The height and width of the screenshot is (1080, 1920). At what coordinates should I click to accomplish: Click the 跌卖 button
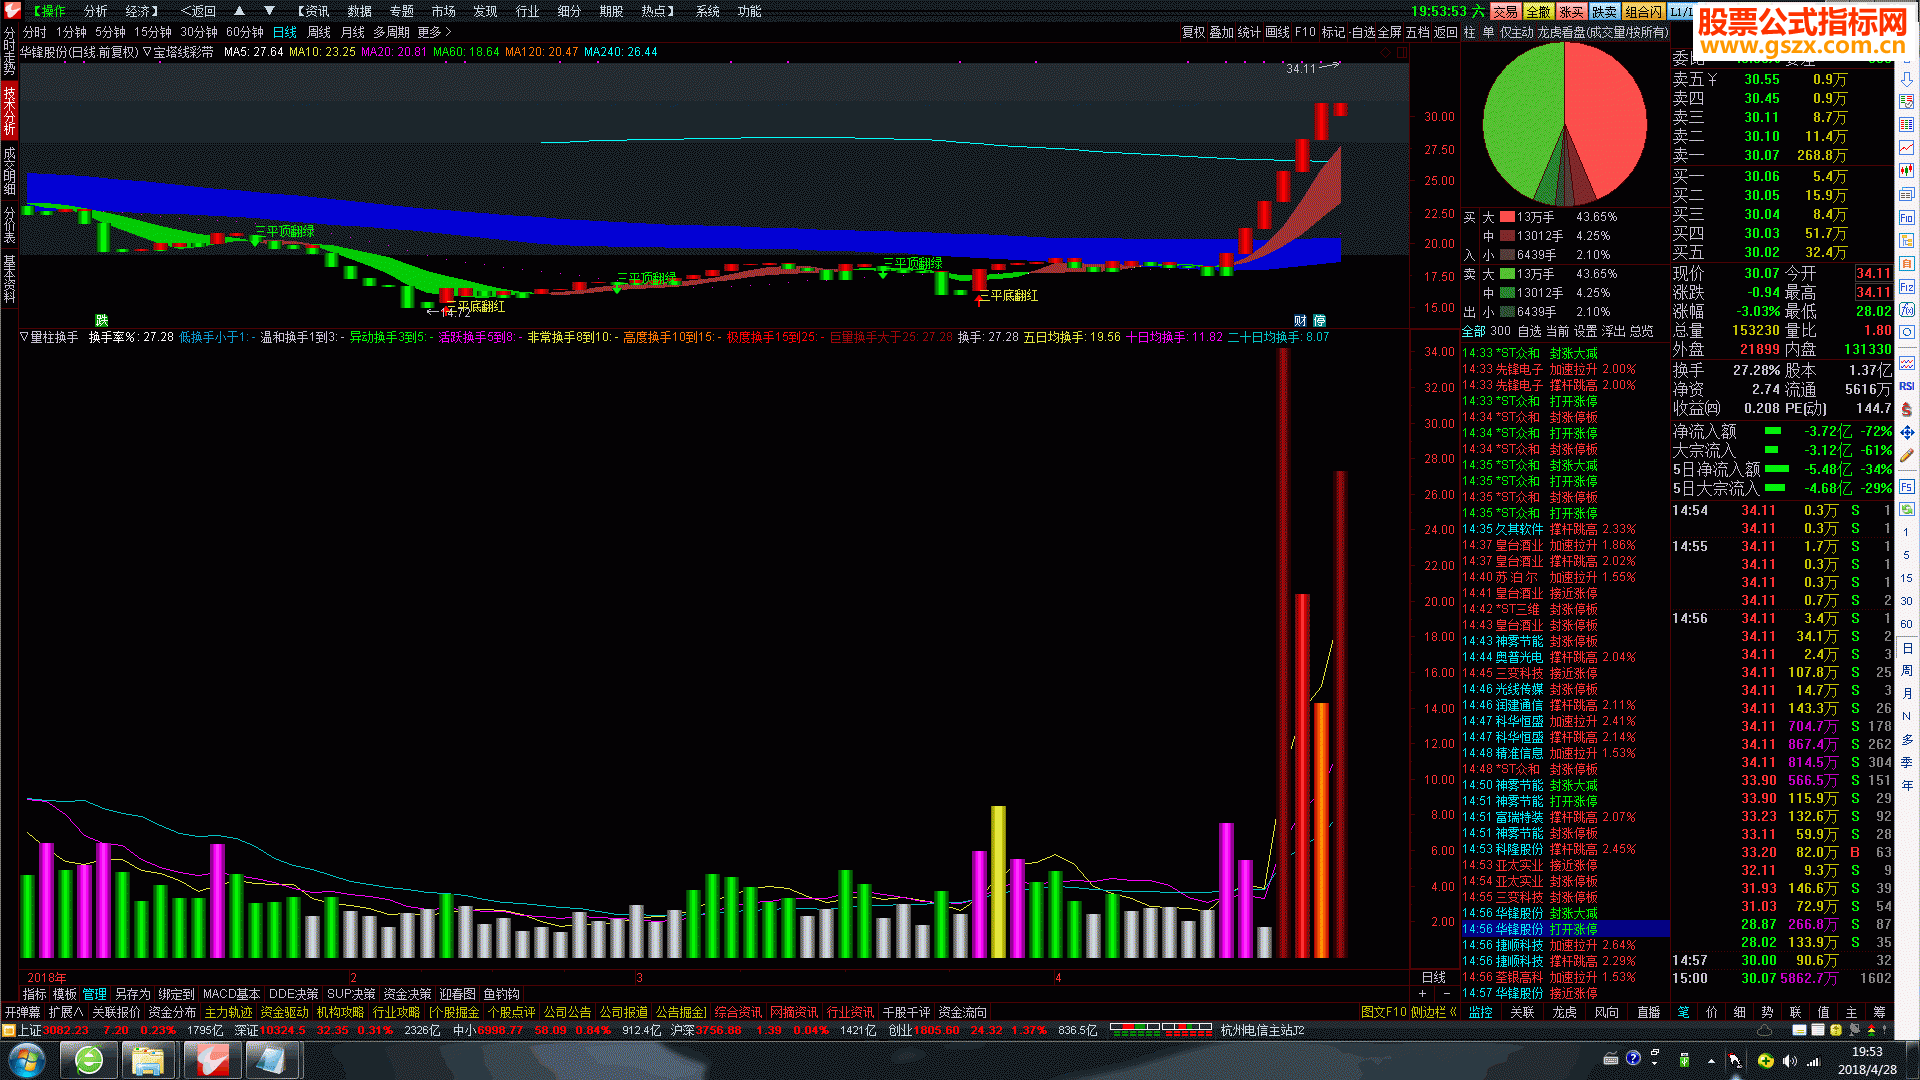1604,11
